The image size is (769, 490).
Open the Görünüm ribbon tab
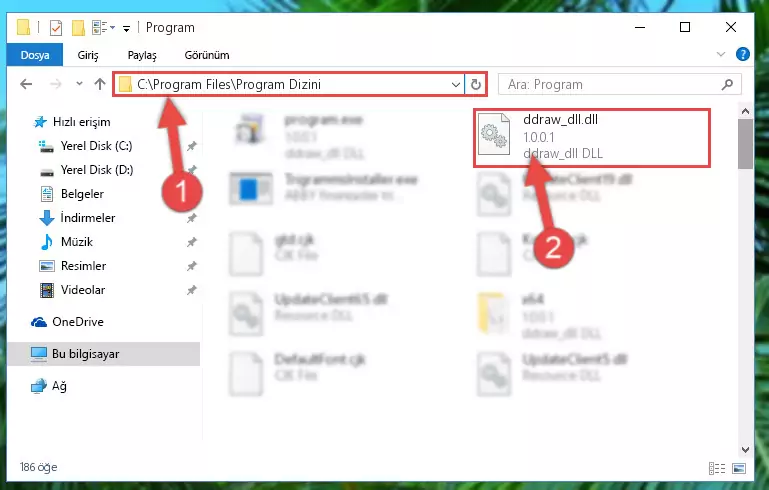coord(206,55)
